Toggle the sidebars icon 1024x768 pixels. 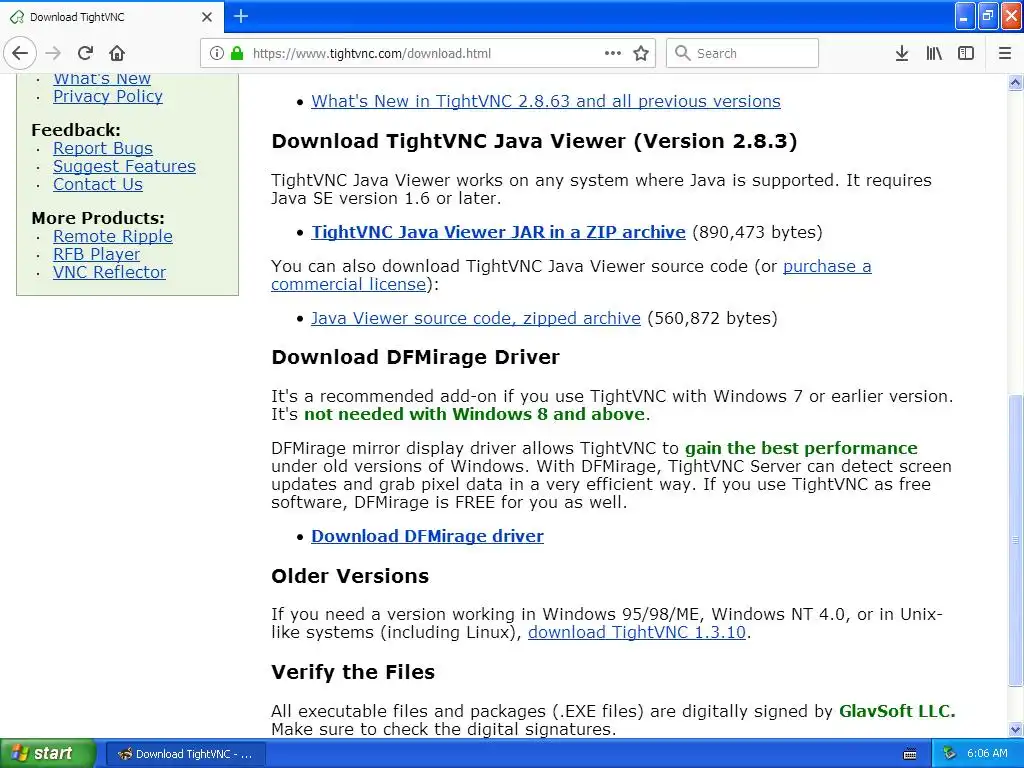[966, 53]
